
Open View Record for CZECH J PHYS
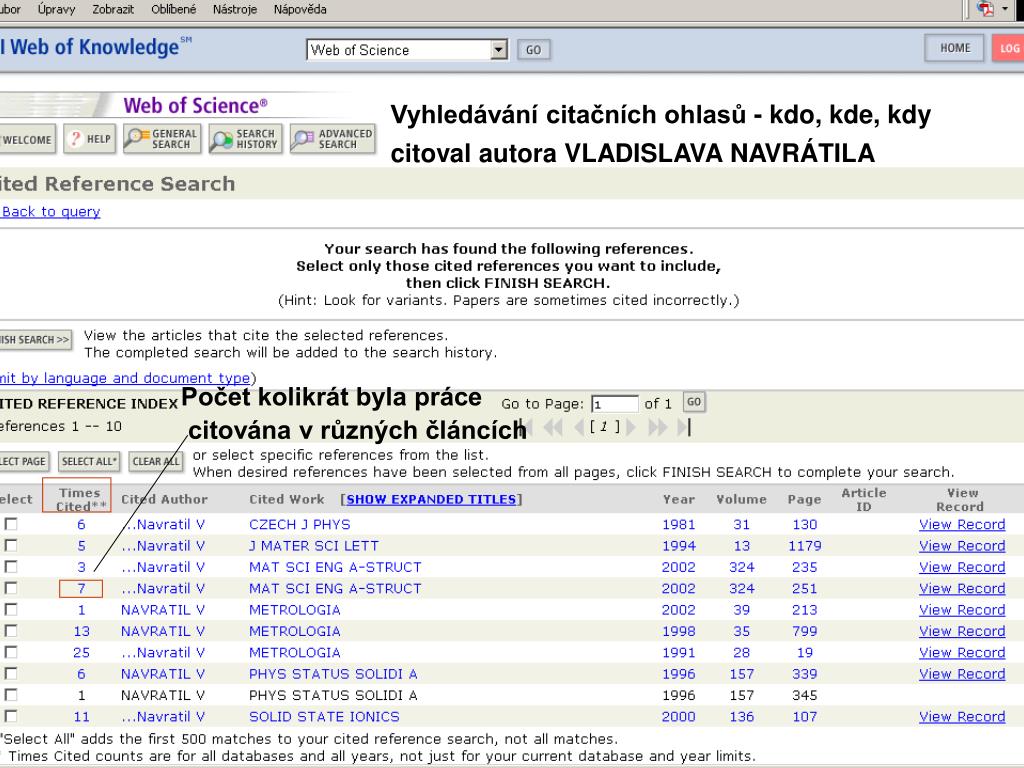click(x=962, y=524)
